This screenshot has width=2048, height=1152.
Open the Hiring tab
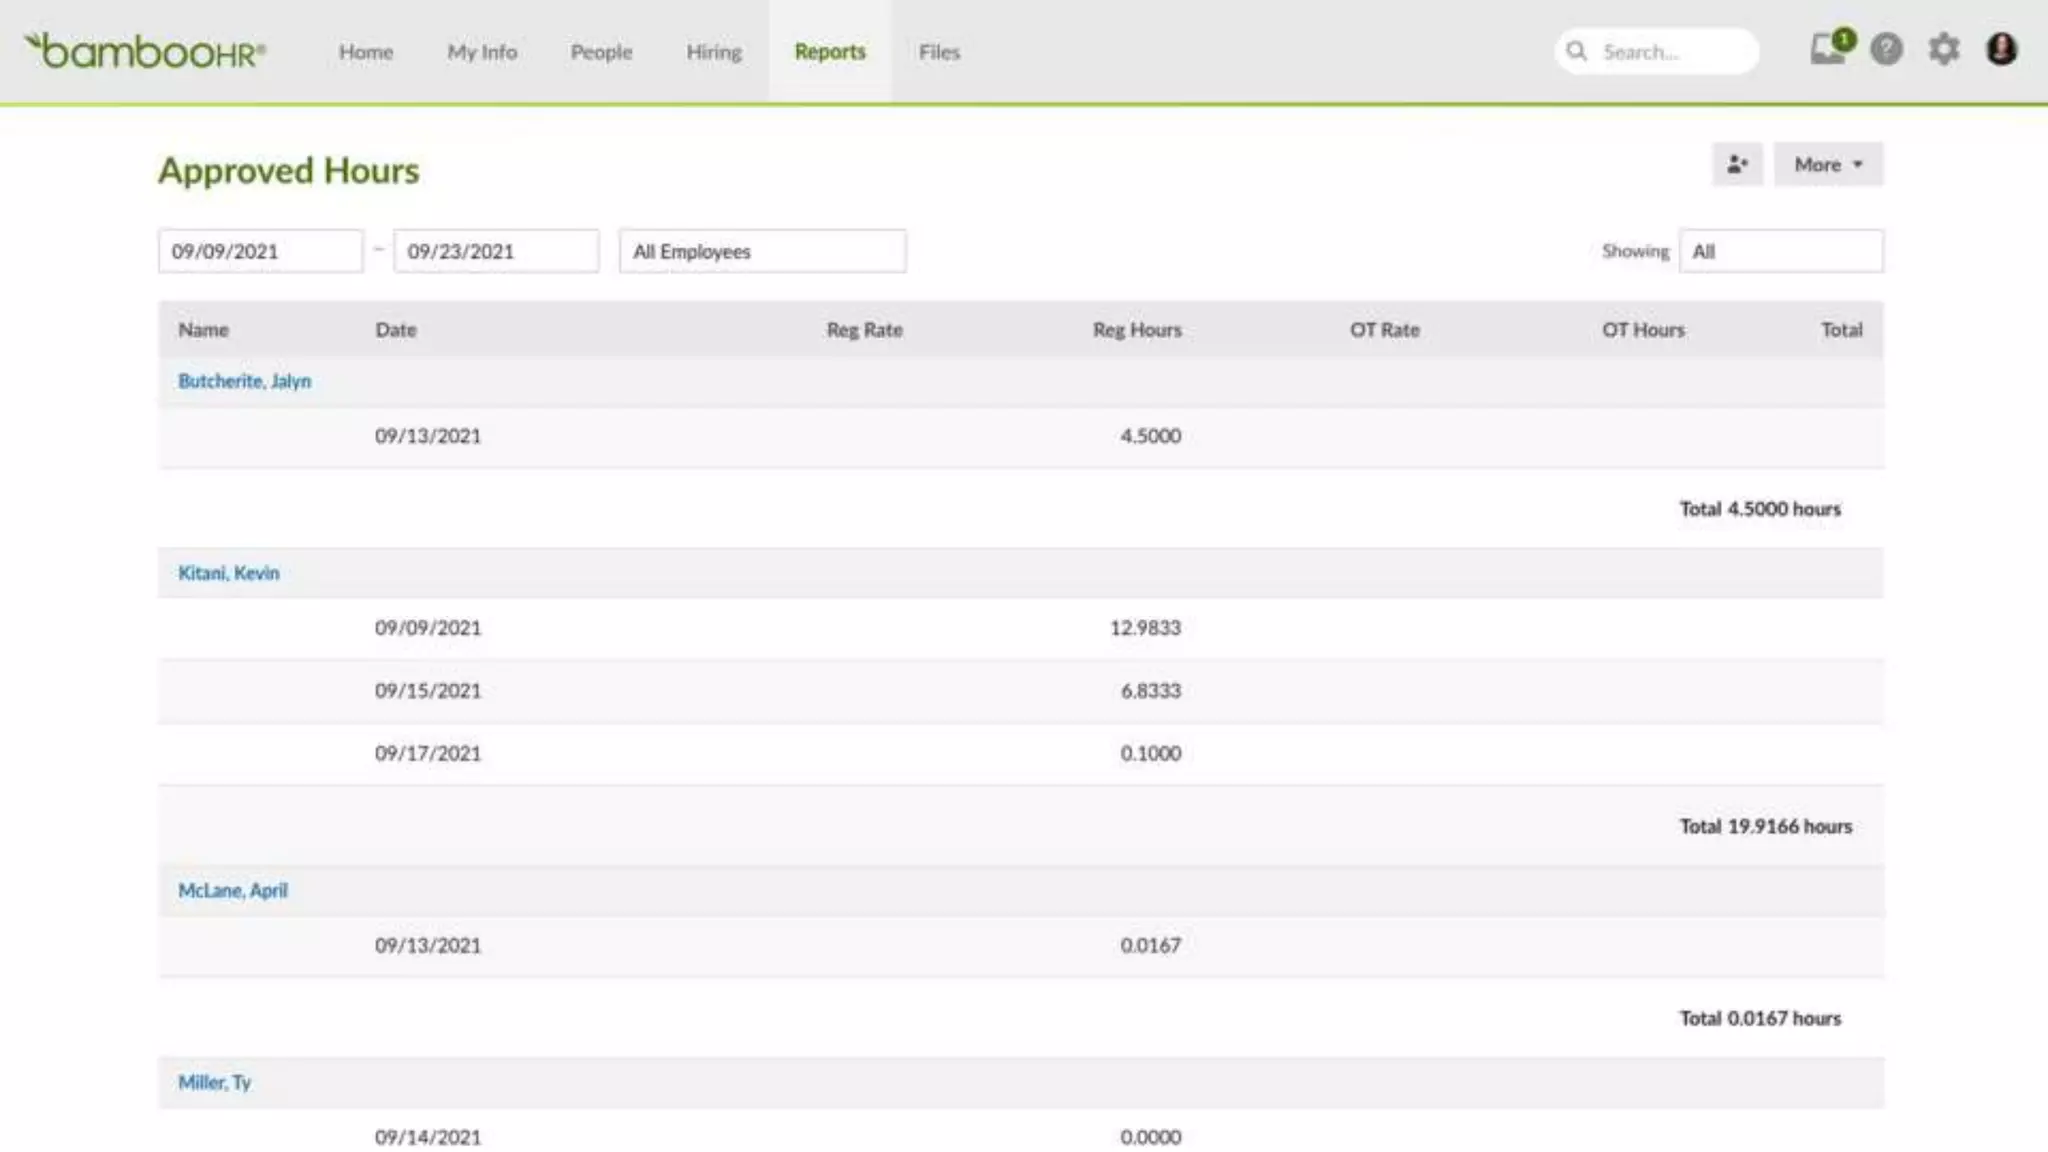pyautogui.click(x=713, y=52)
